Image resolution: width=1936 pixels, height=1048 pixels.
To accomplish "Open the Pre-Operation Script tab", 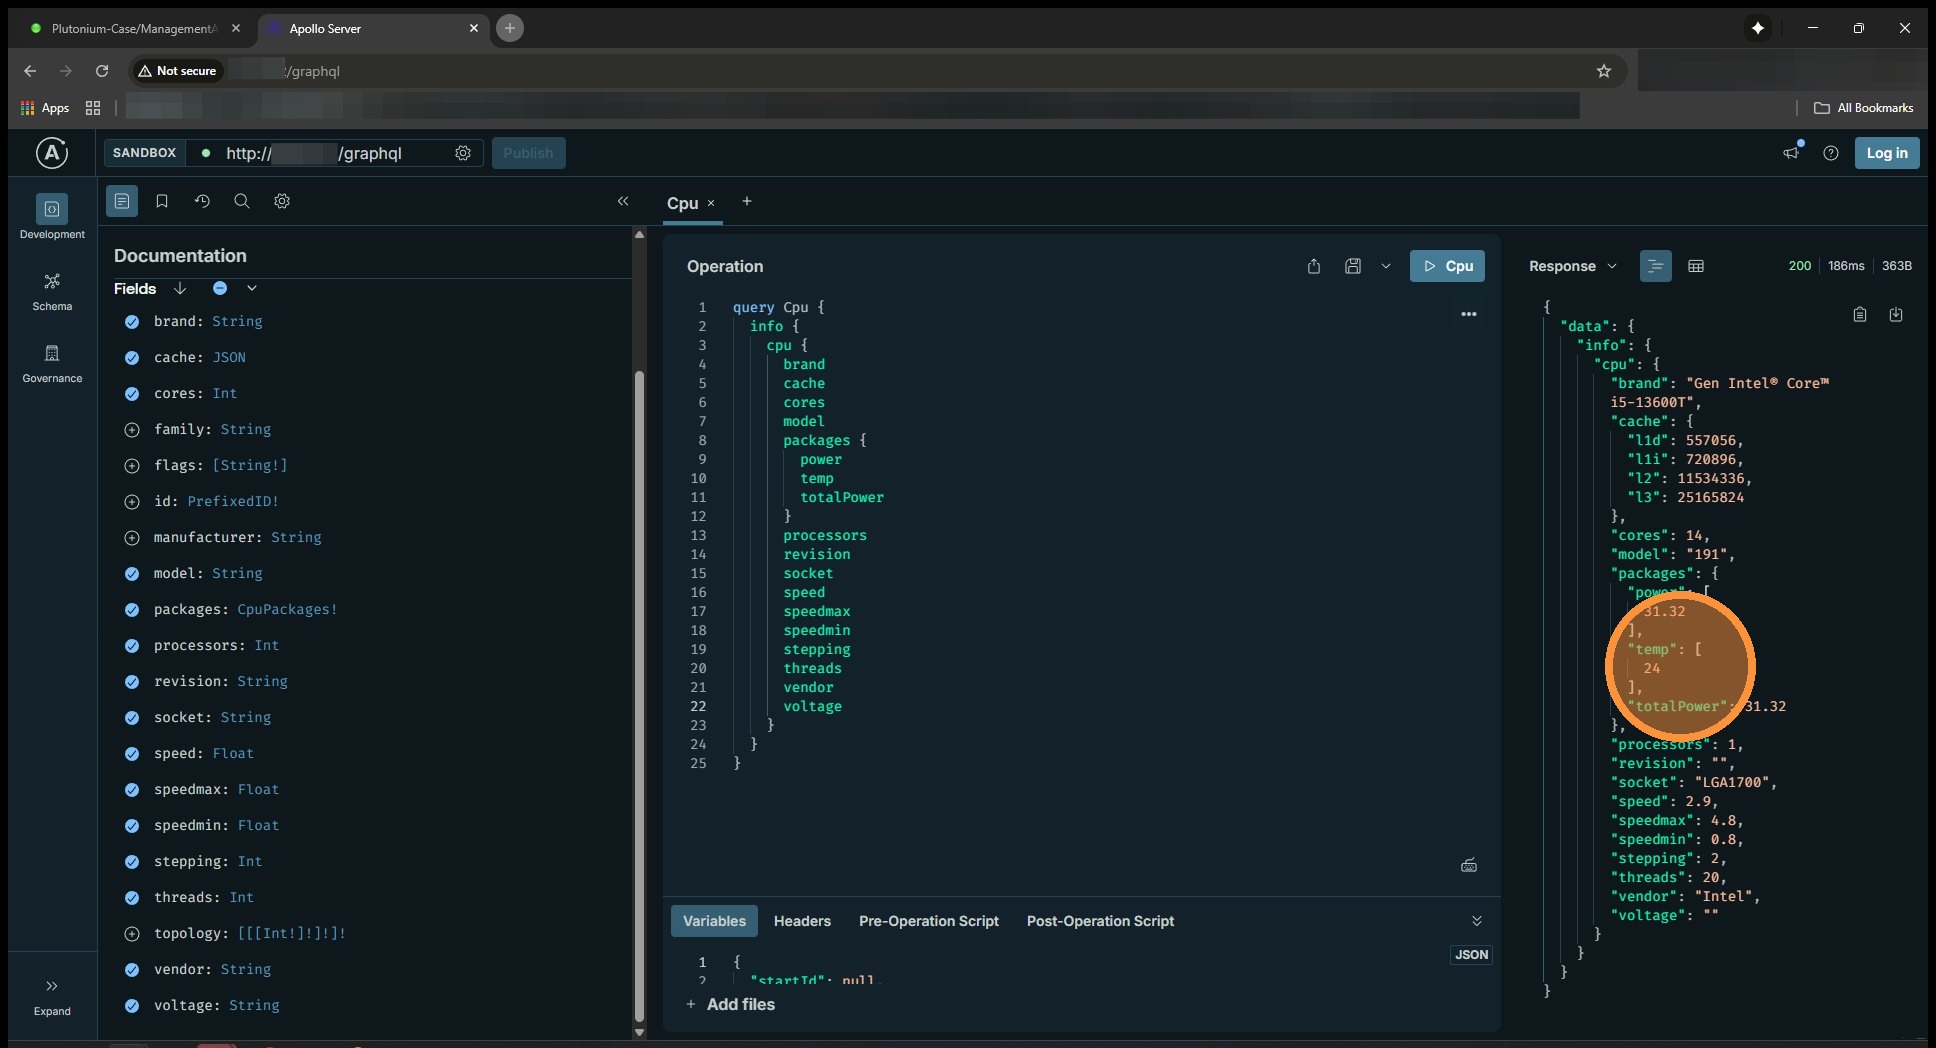I will click(x=928, y=921).
